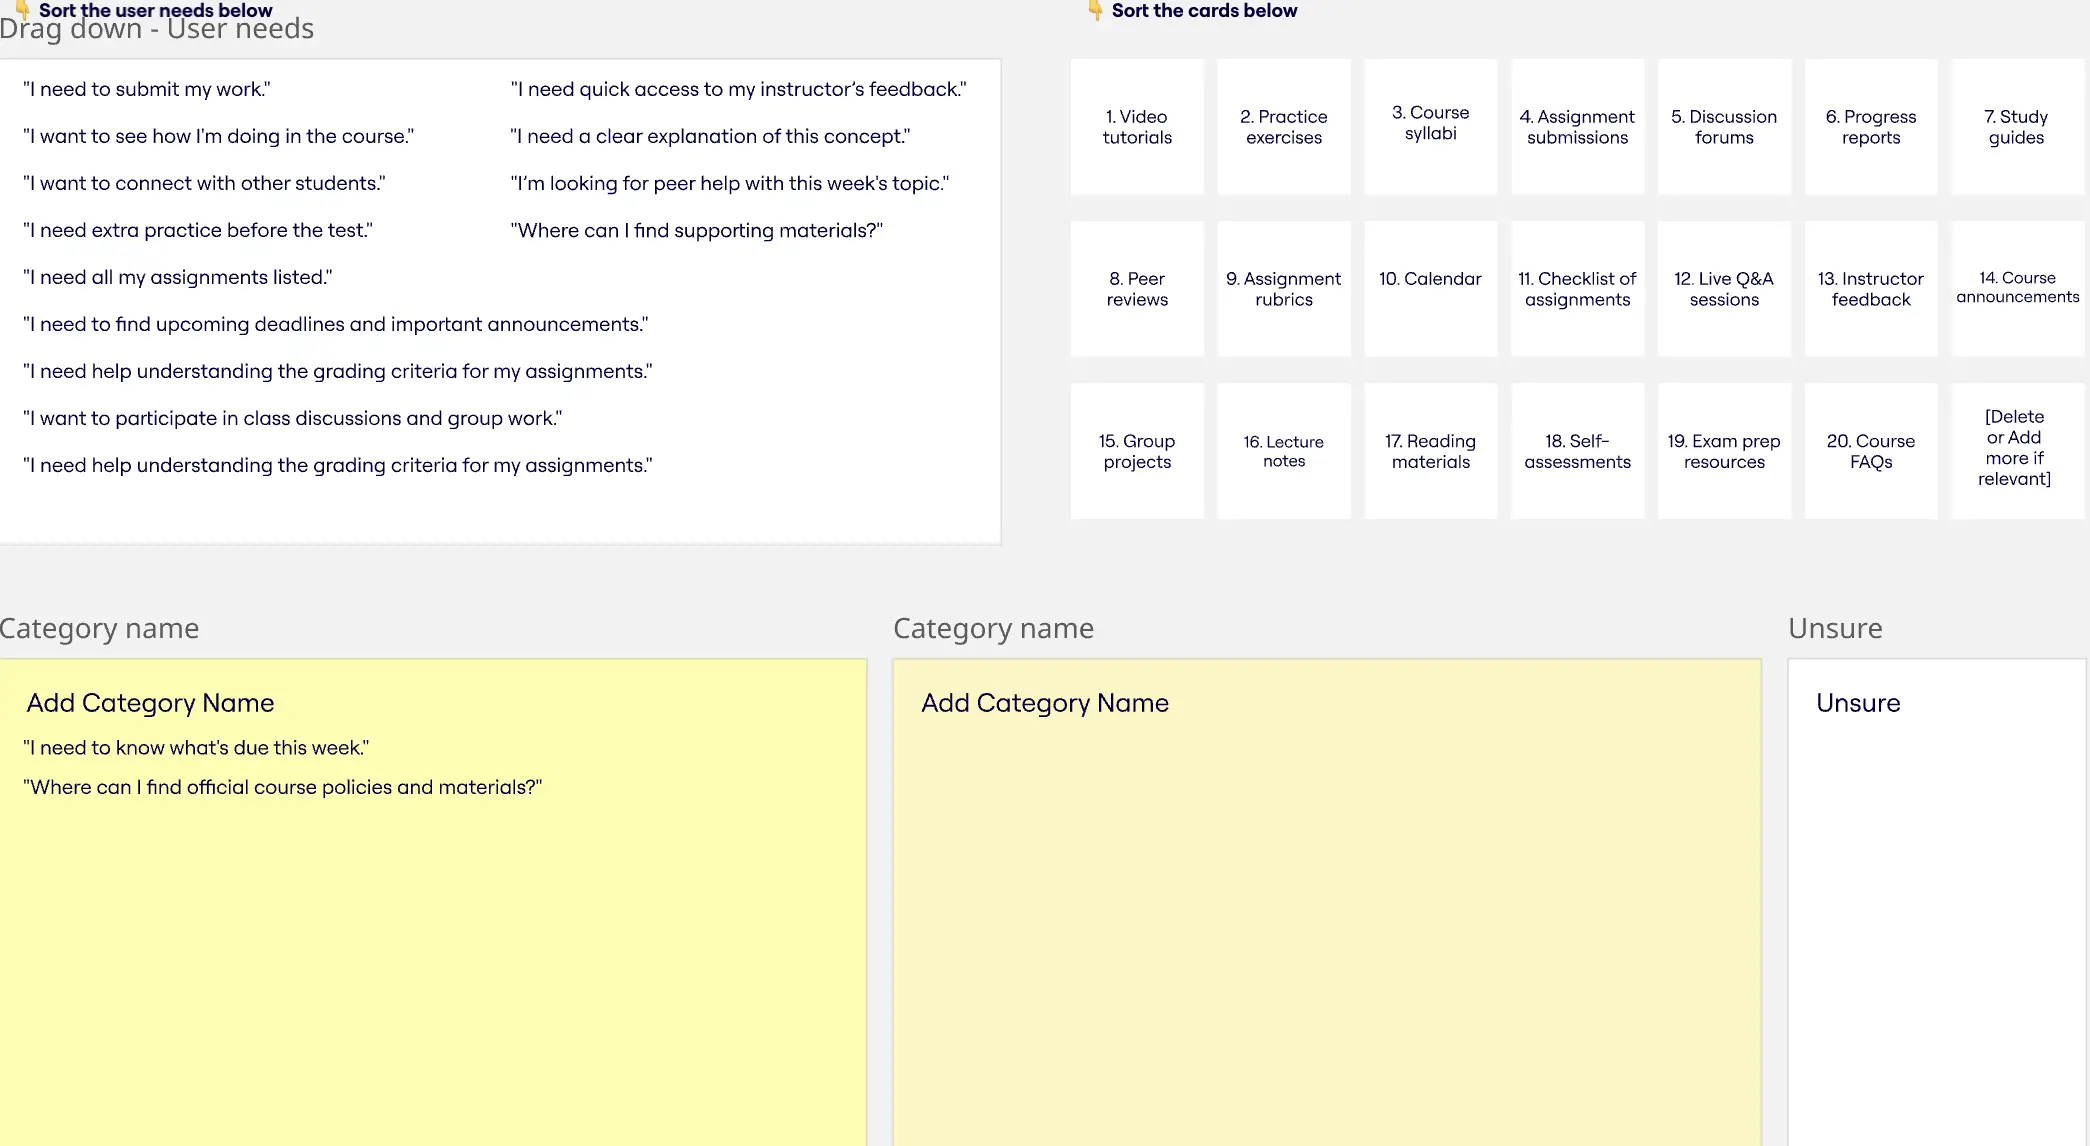Click the '14. Course announcements' card

point(2017,289)
